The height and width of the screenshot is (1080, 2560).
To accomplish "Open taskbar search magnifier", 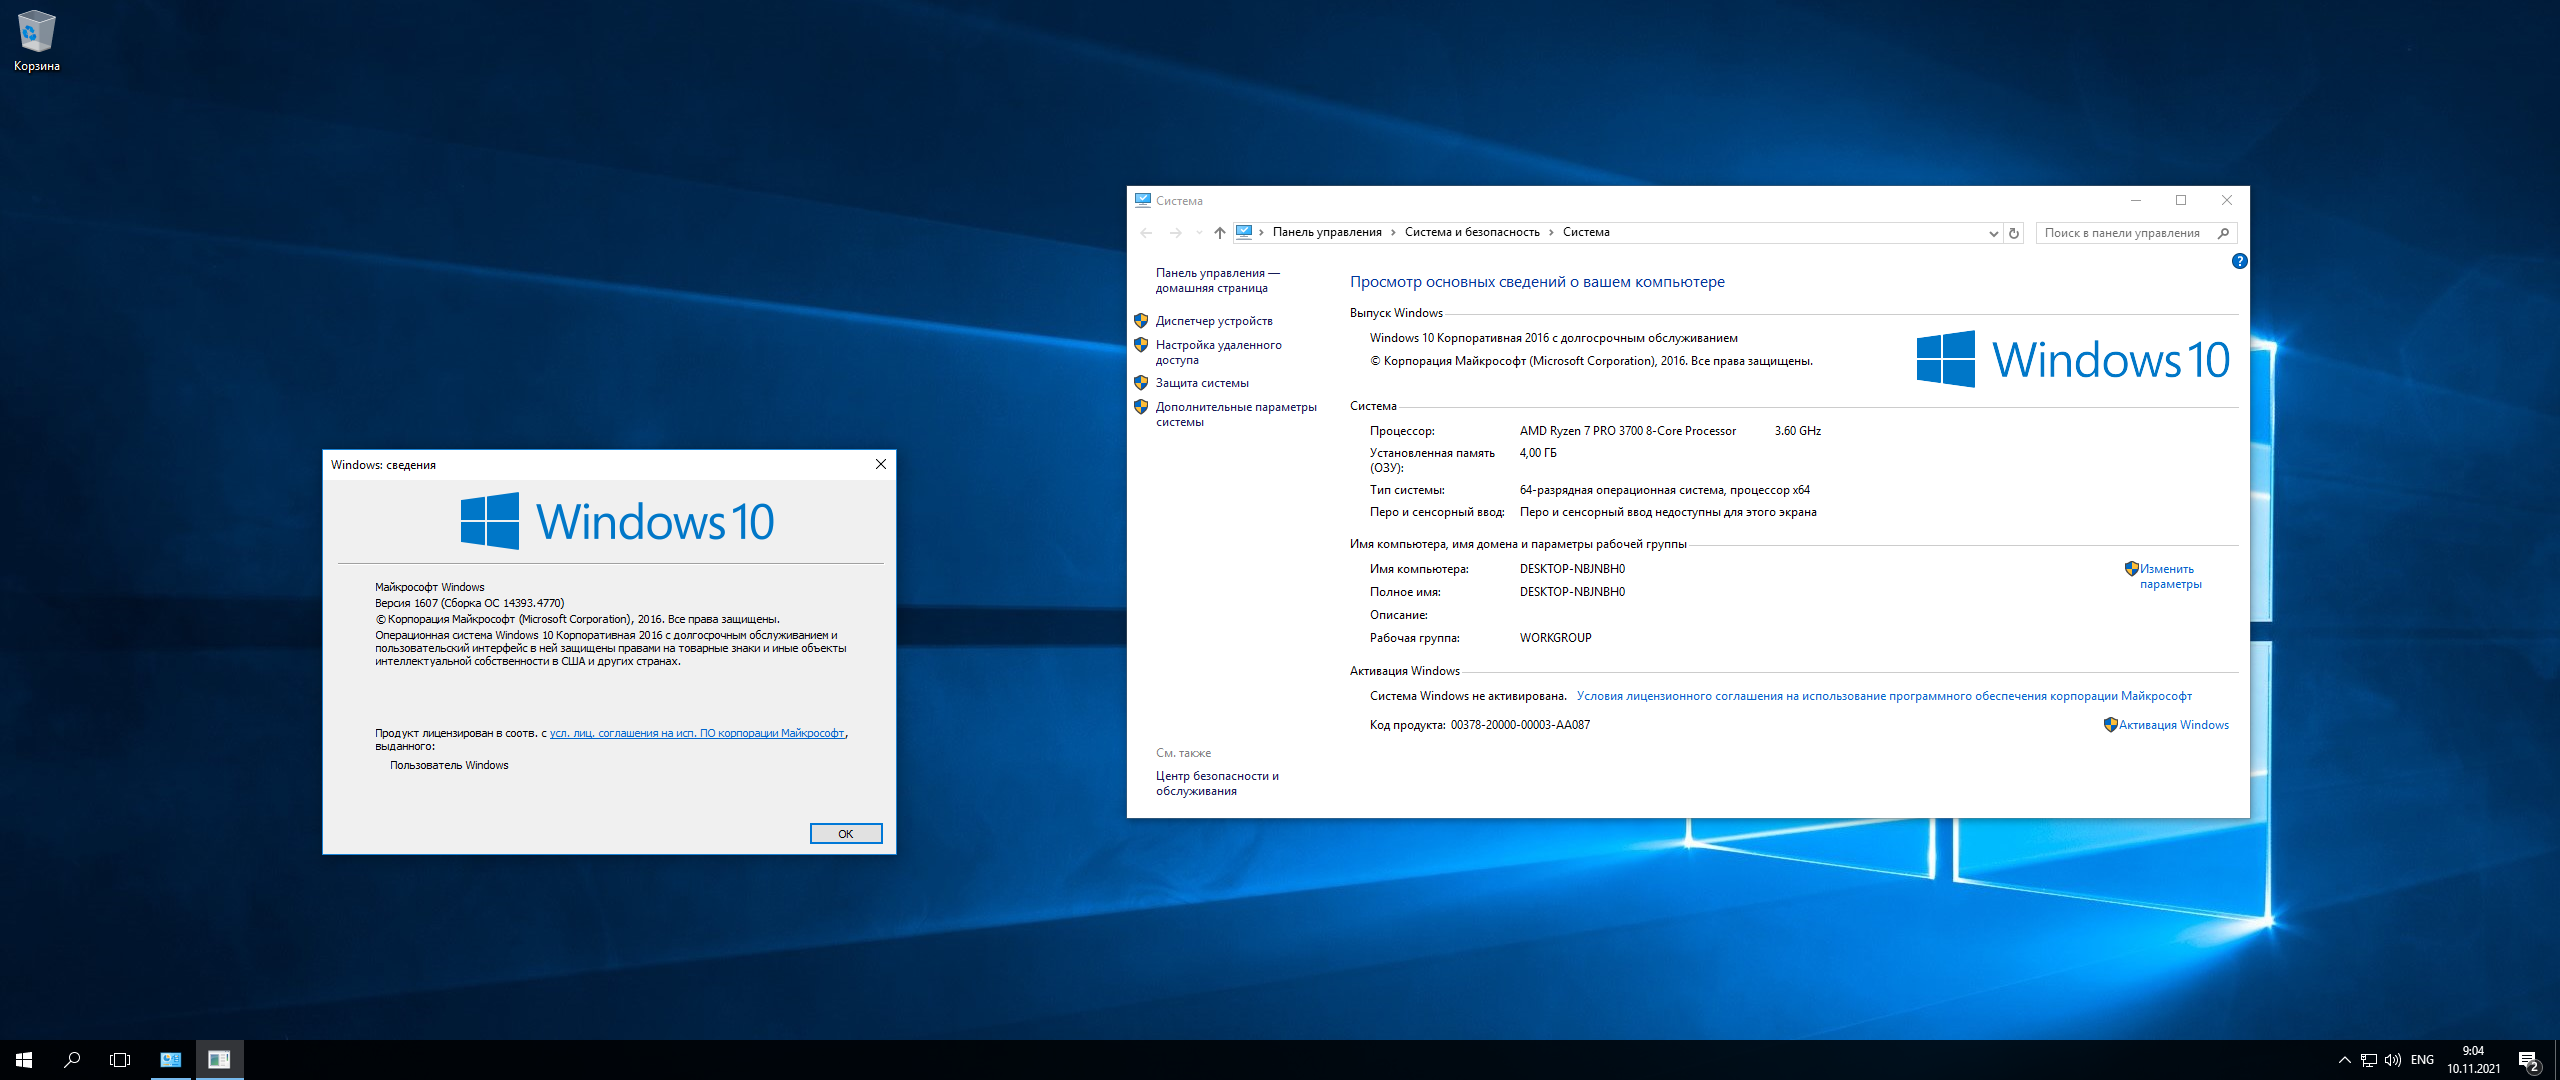I will (x=72, y=1060).
